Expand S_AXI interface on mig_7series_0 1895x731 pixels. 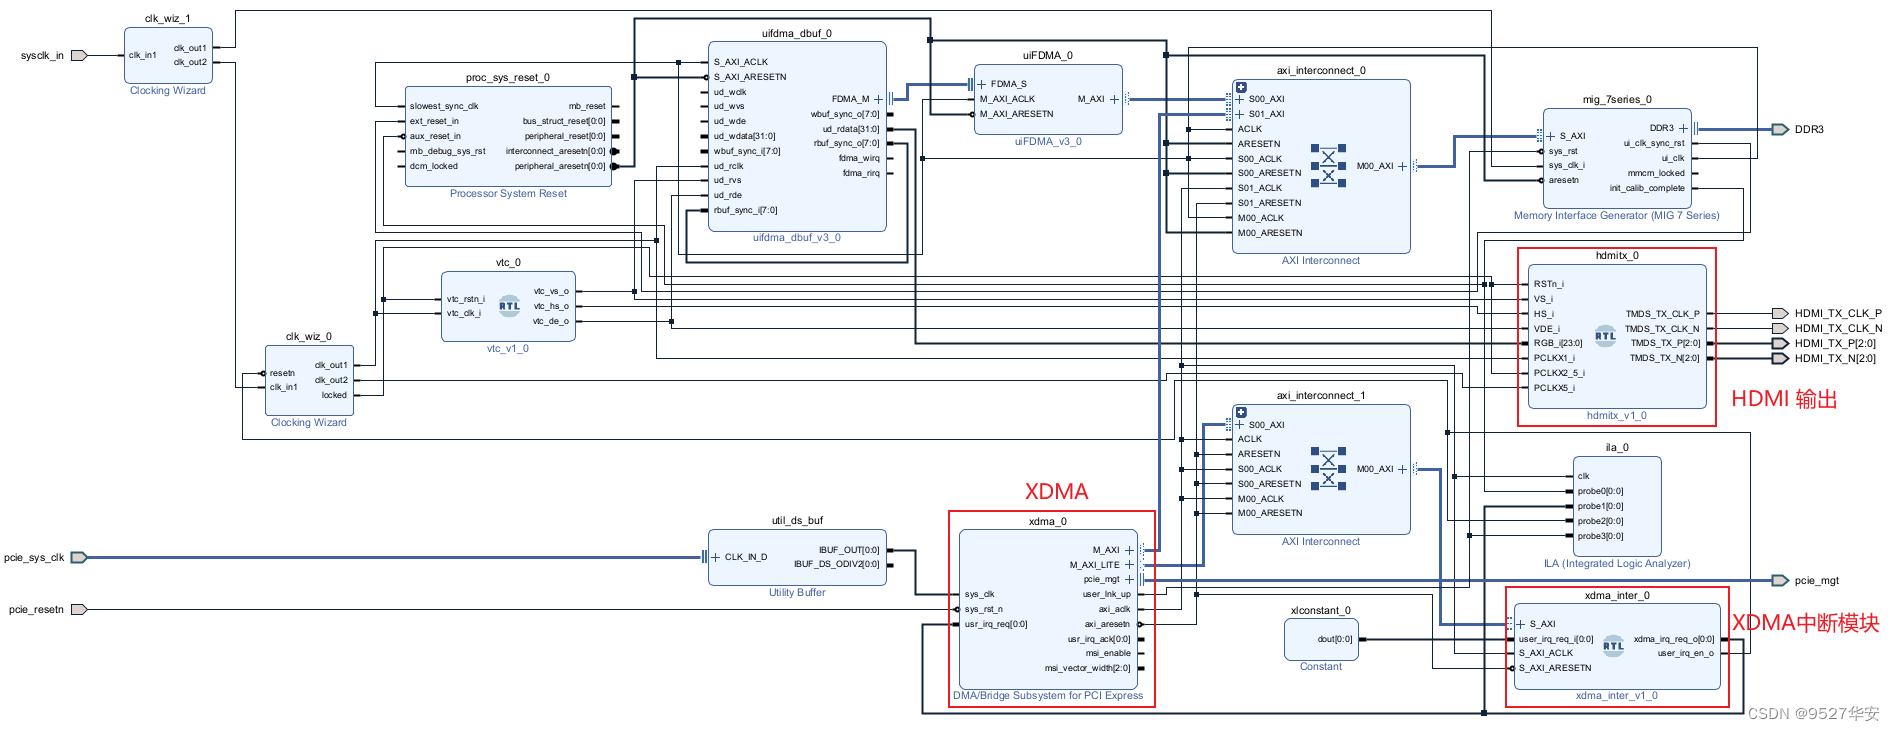click(1551, 136)
